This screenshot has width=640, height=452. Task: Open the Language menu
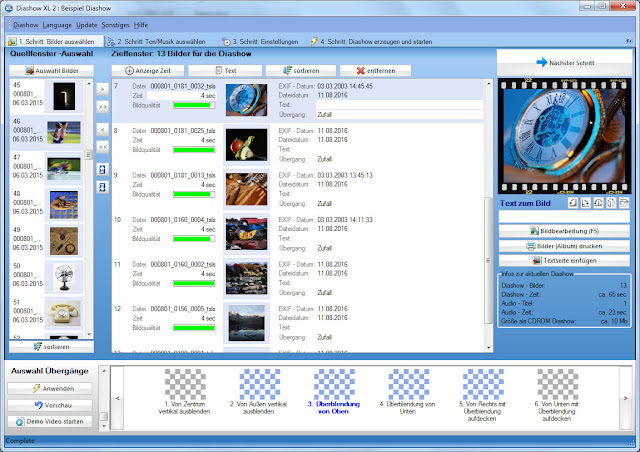pyautogui.click(x=57, y=25)
